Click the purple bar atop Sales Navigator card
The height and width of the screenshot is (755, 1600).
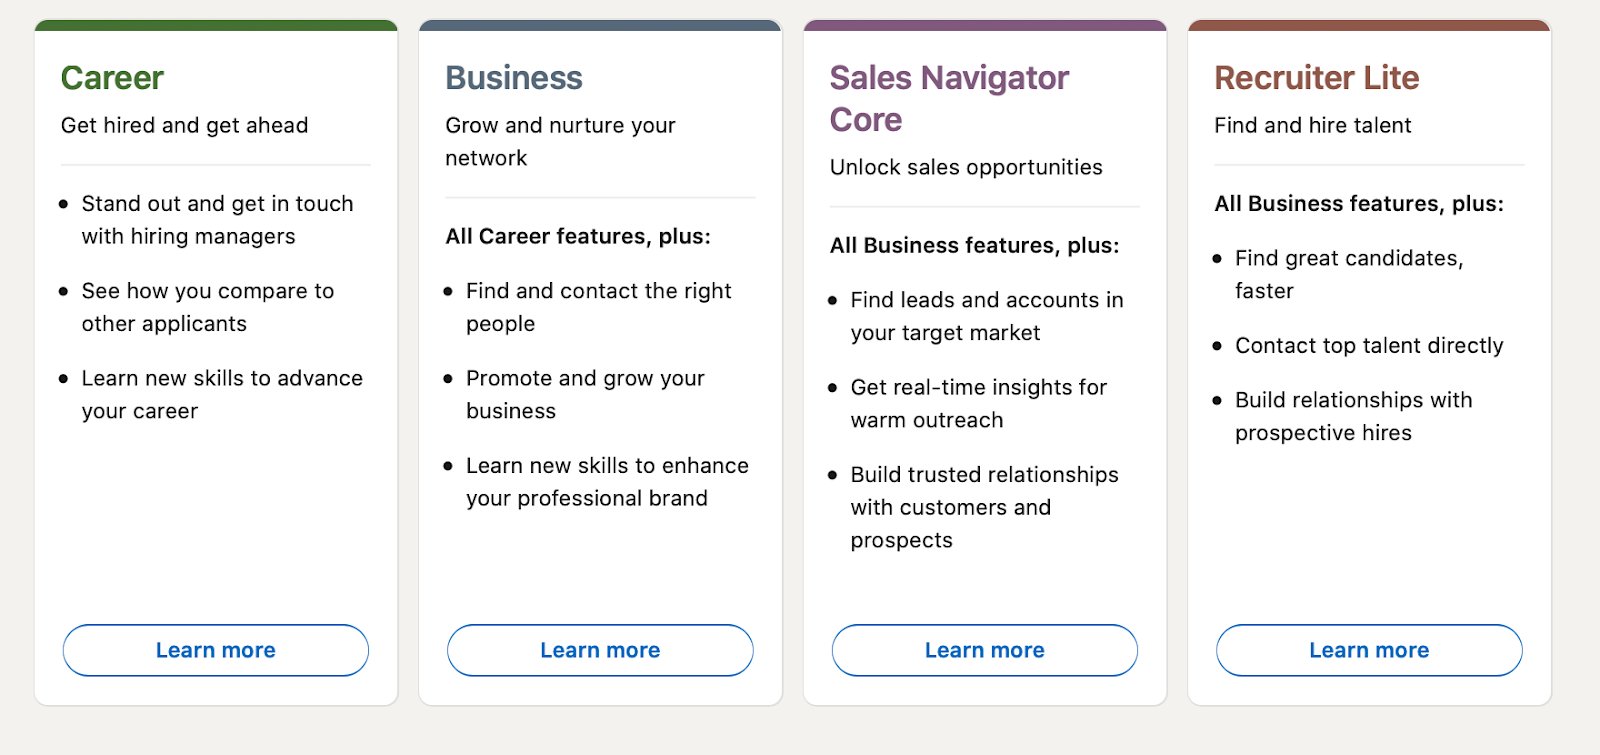click(985, 25)
